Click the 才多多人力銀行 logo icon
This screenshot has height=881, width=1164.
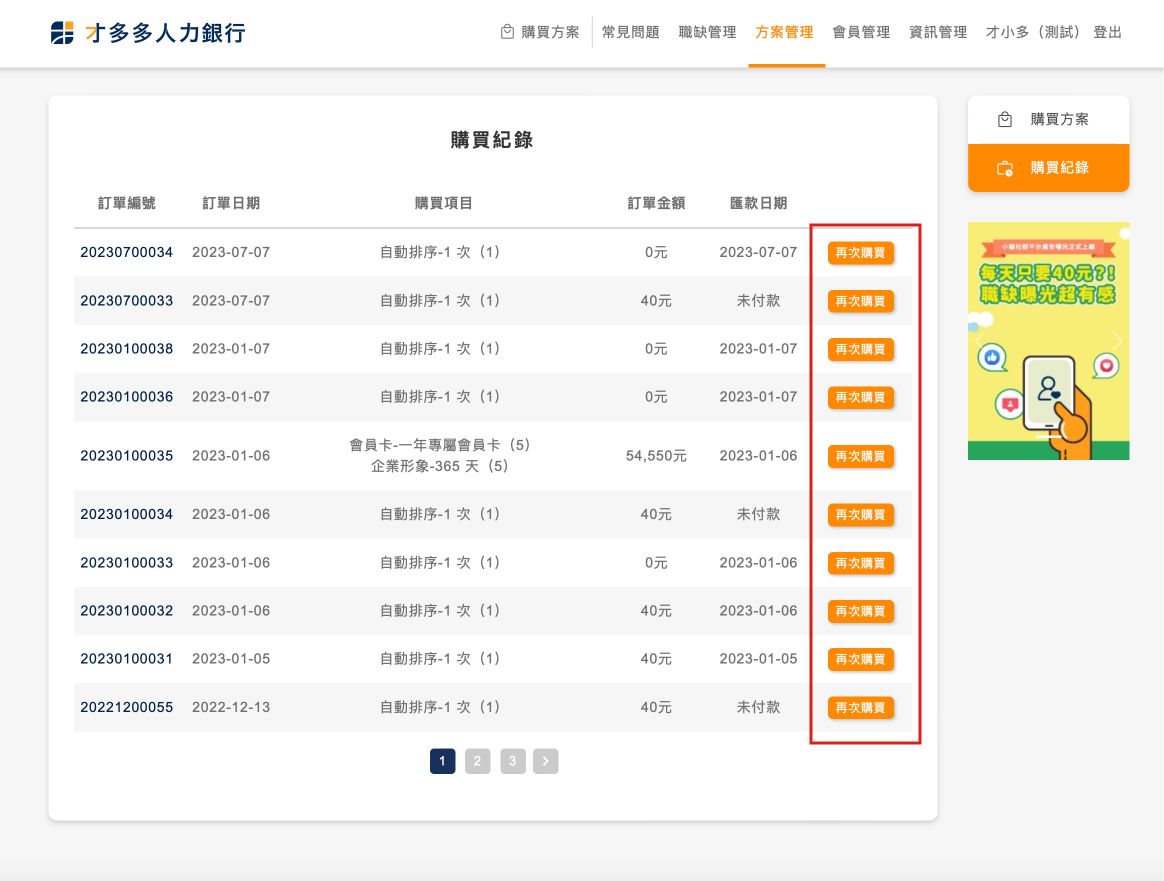click(62, 33)
